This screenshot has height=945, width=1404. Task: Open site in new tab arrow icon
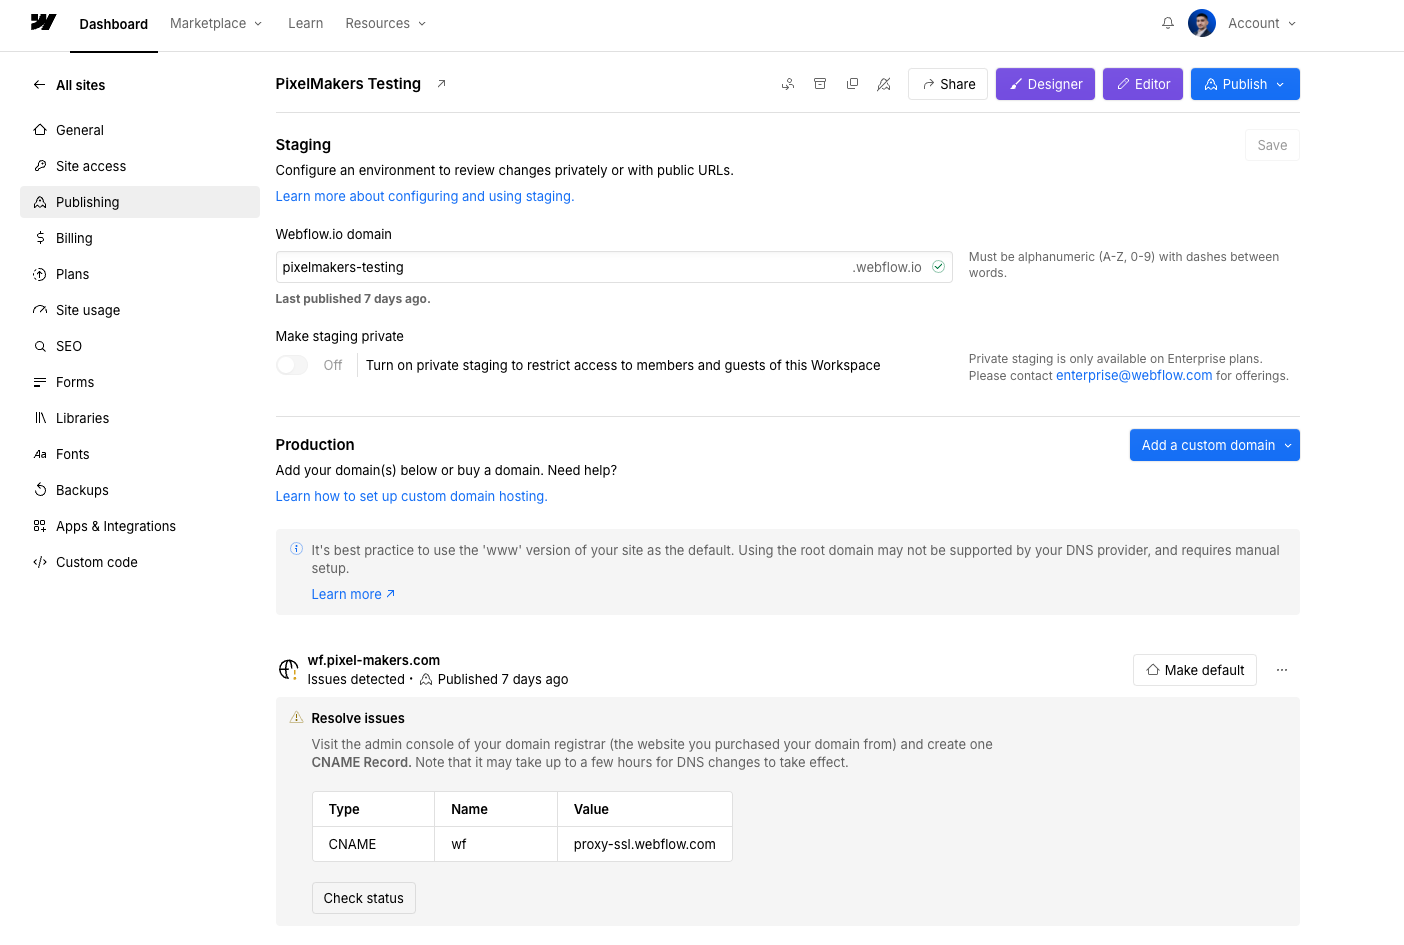[441, 84]
